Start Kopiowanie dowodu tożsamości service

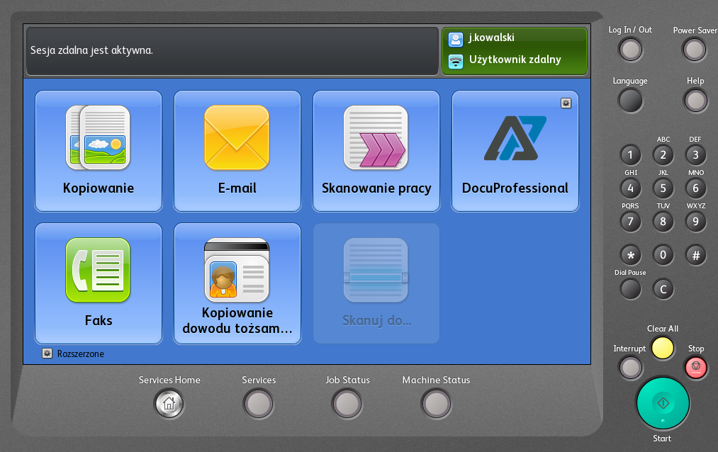coord(237,283)
